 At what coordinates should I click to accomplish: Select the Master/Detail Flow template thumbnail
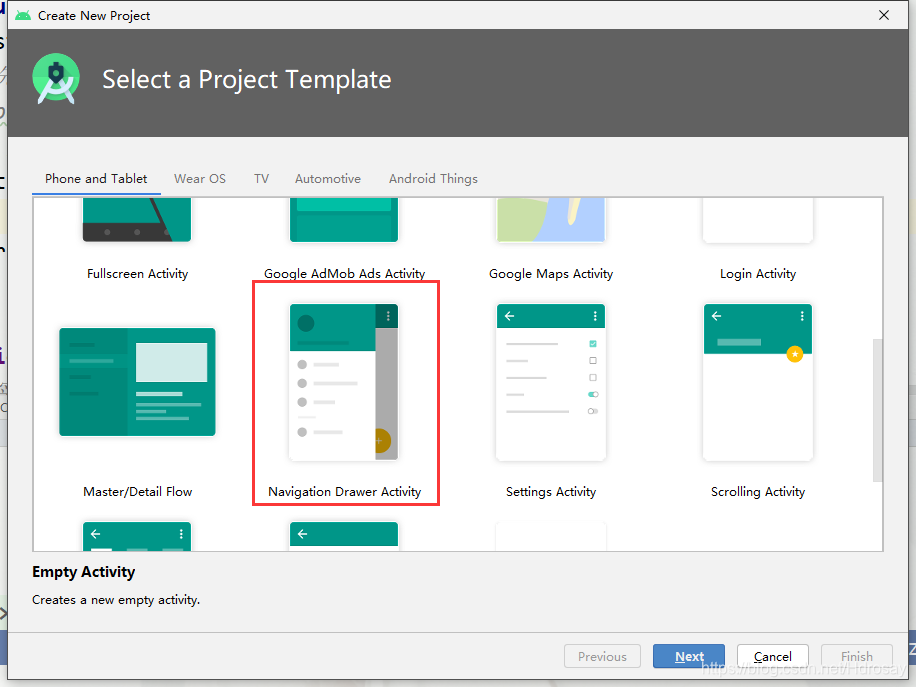137,382
